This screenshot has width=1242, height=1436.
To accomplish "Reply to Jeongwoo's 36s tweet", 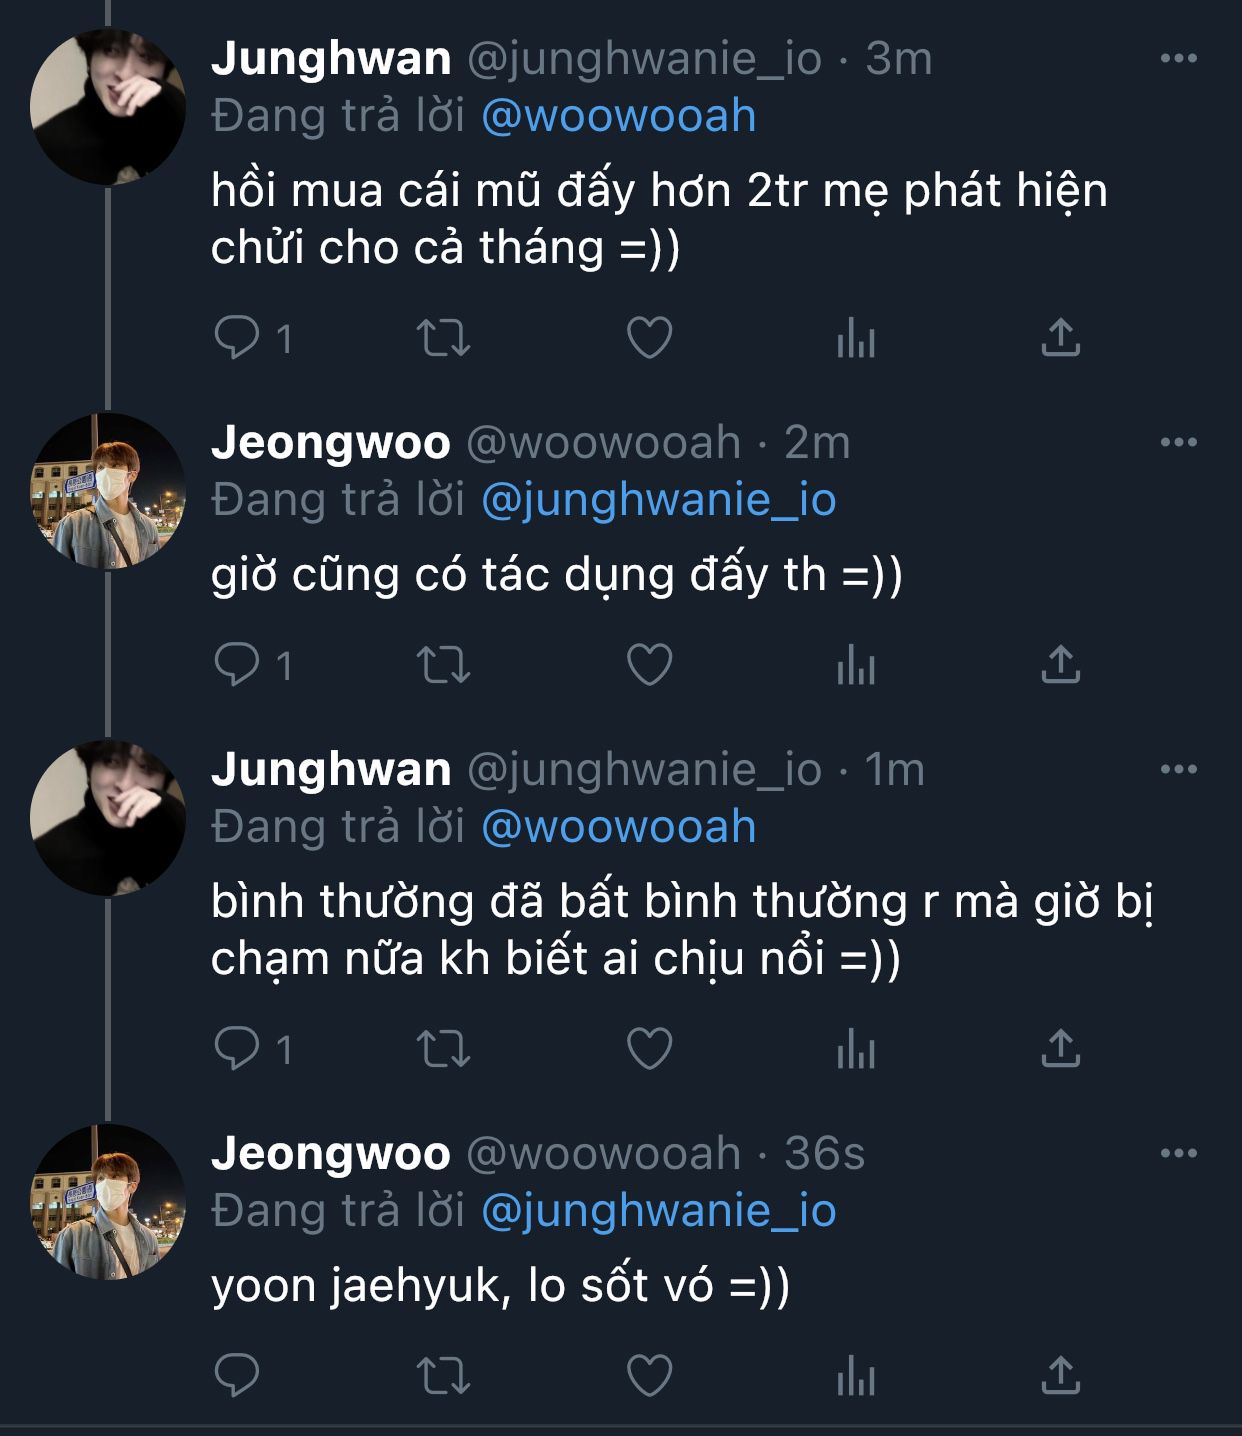I will click(x=237, y=1376).
